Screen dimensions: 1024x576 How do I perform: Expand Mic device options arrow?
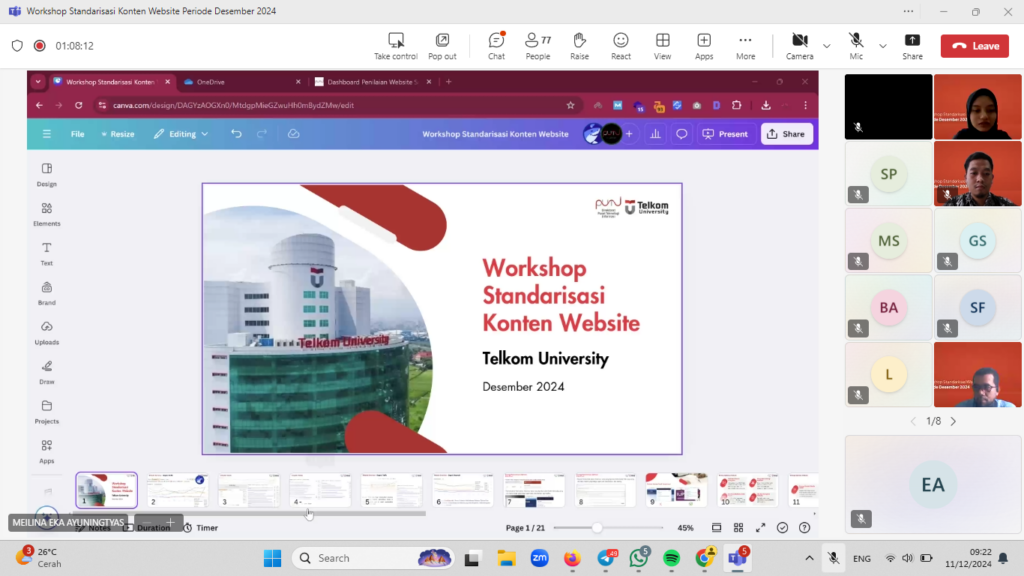883,46
